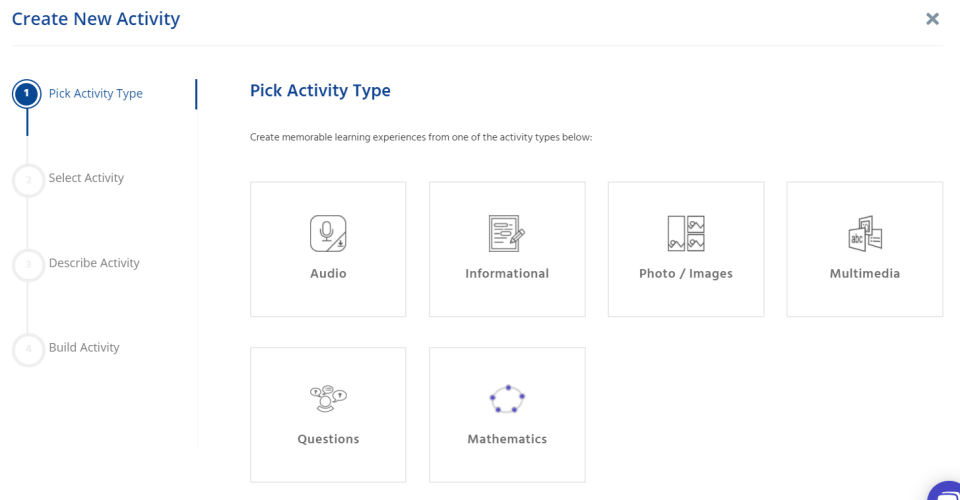Viewport: 960px width, 500px height.
Task: Open the Pick Activity Type step
Action: click(x=96, y=94)
